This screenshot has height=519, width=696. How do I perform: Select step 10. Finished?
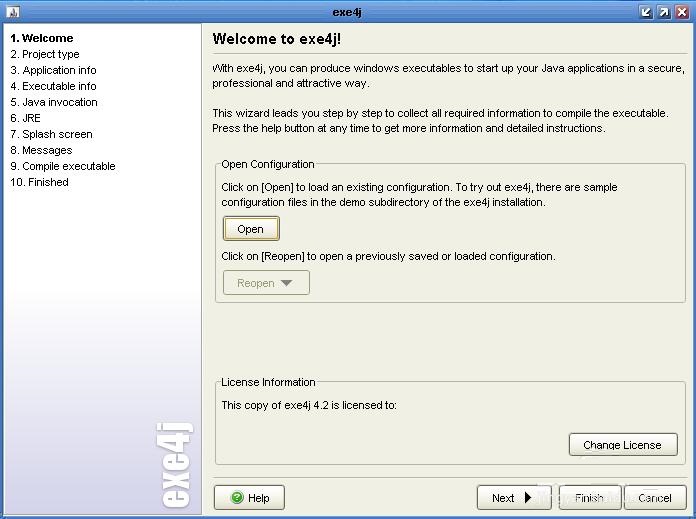point(40,182)
